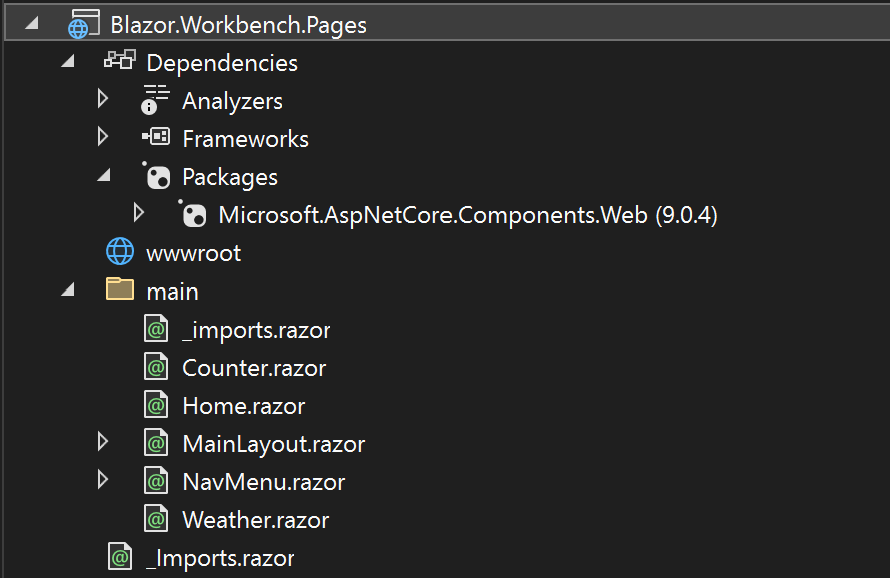Collapse the Packages node
Screen dimensions: 890x578
point(104,175)
